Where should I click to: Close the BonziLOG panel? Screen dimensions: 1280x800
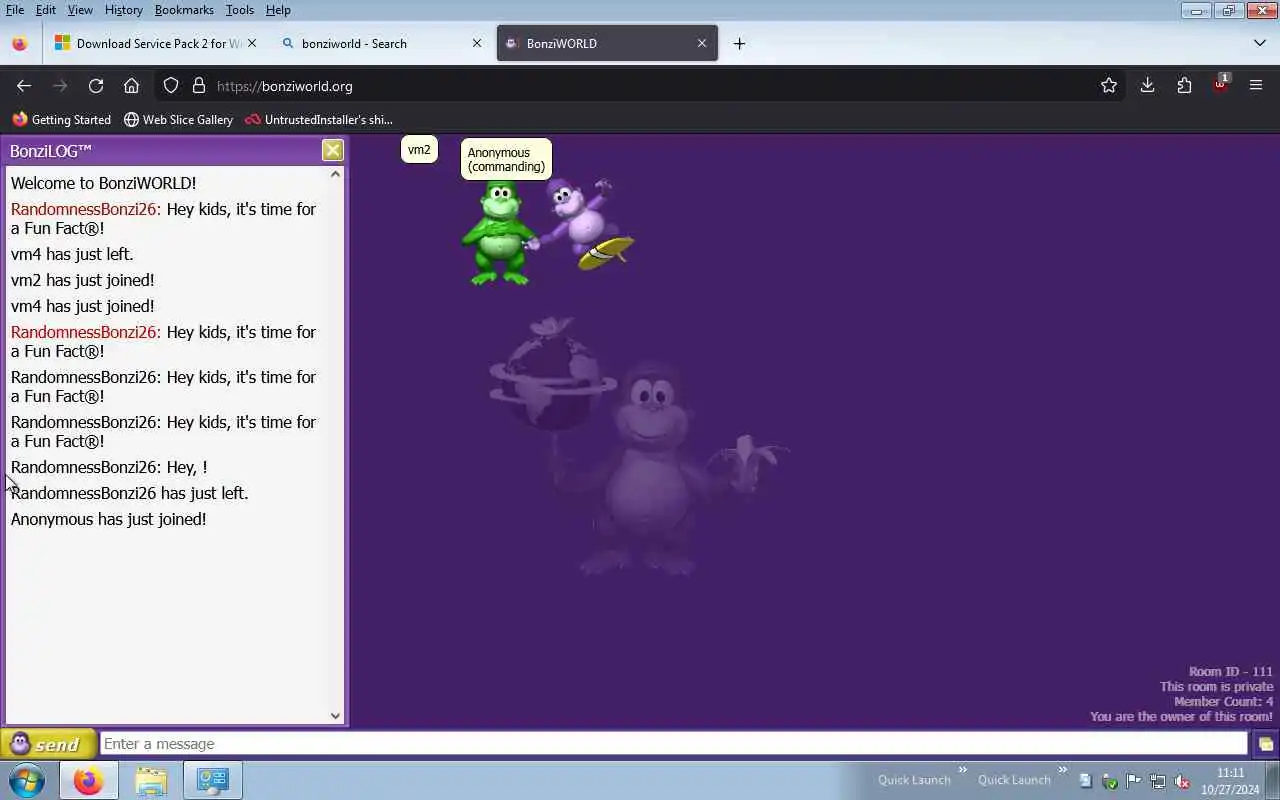(x=332, y=150)
